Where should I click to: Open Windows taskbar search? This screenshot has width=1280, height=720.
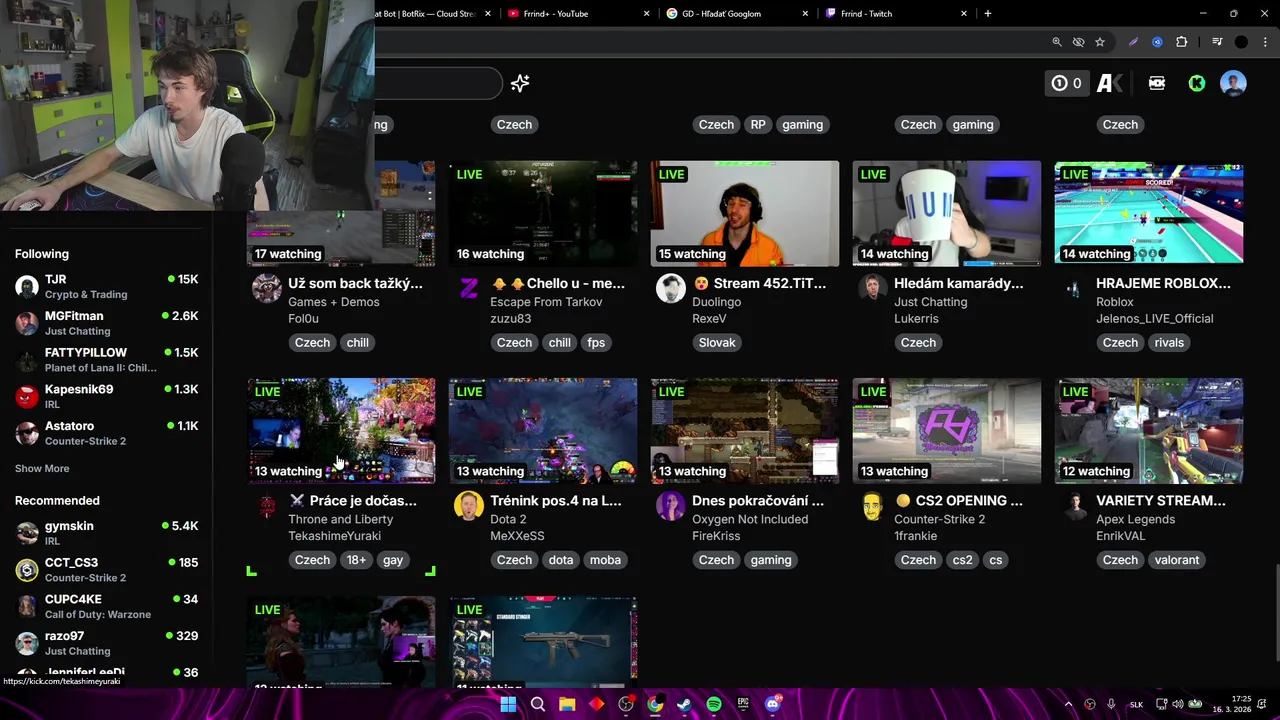pos(538,704)
